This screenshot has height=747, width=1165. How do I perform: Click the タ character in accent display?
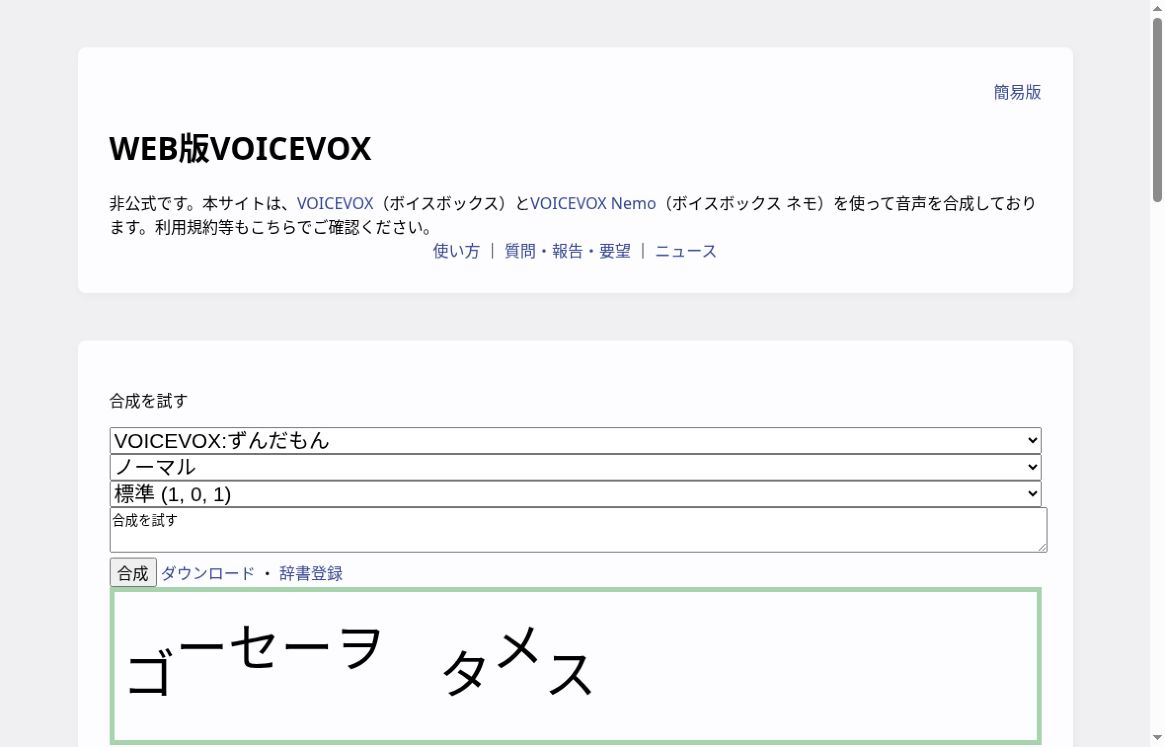(465, 672)
